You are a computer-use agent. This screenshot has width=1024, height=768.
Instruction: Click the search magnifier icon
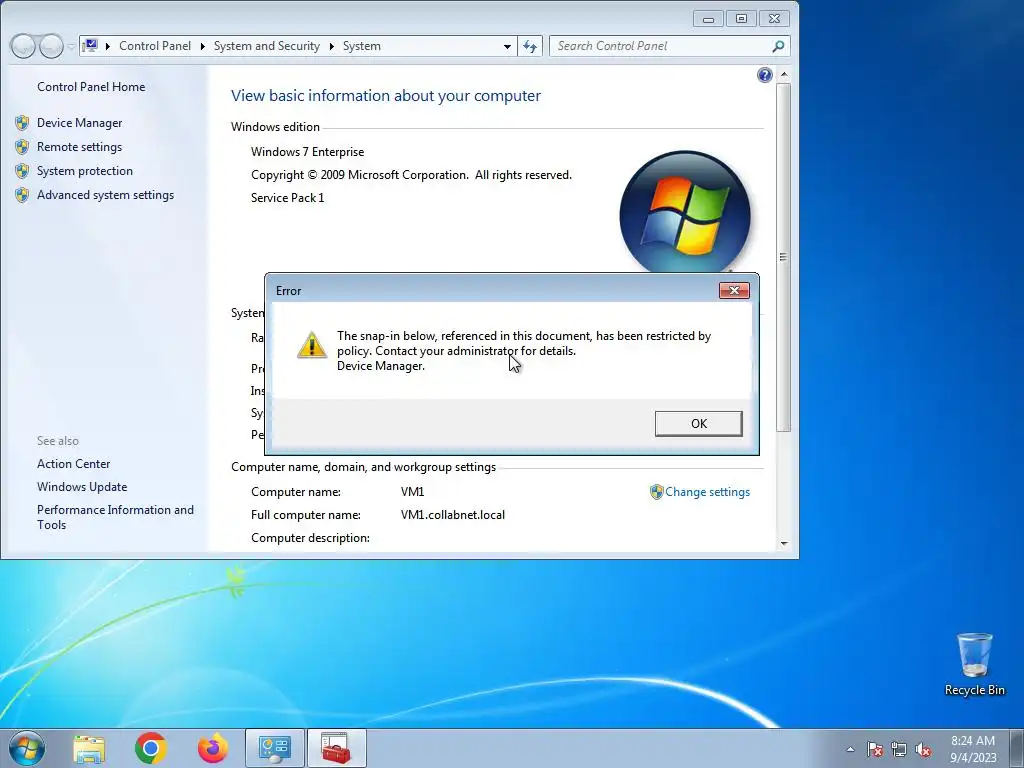click(x=778, y=46)
